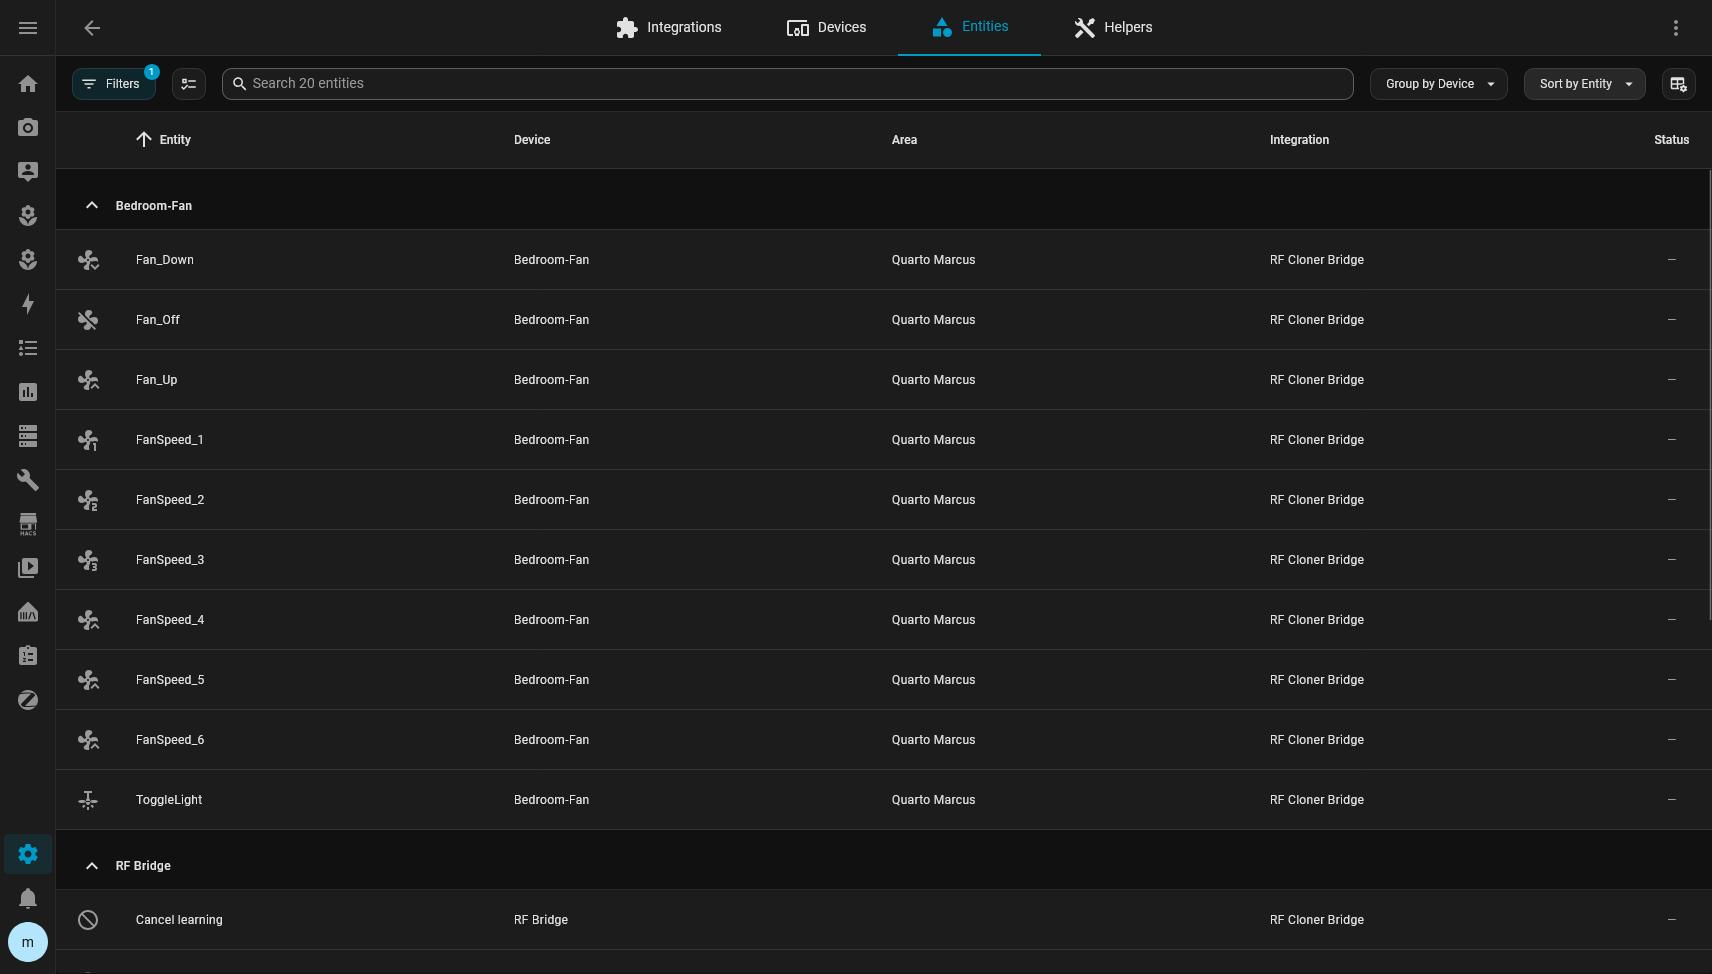Open the user profile avatar 'm'
This screenshot has width=1712, height=974.
click(28, 942)
